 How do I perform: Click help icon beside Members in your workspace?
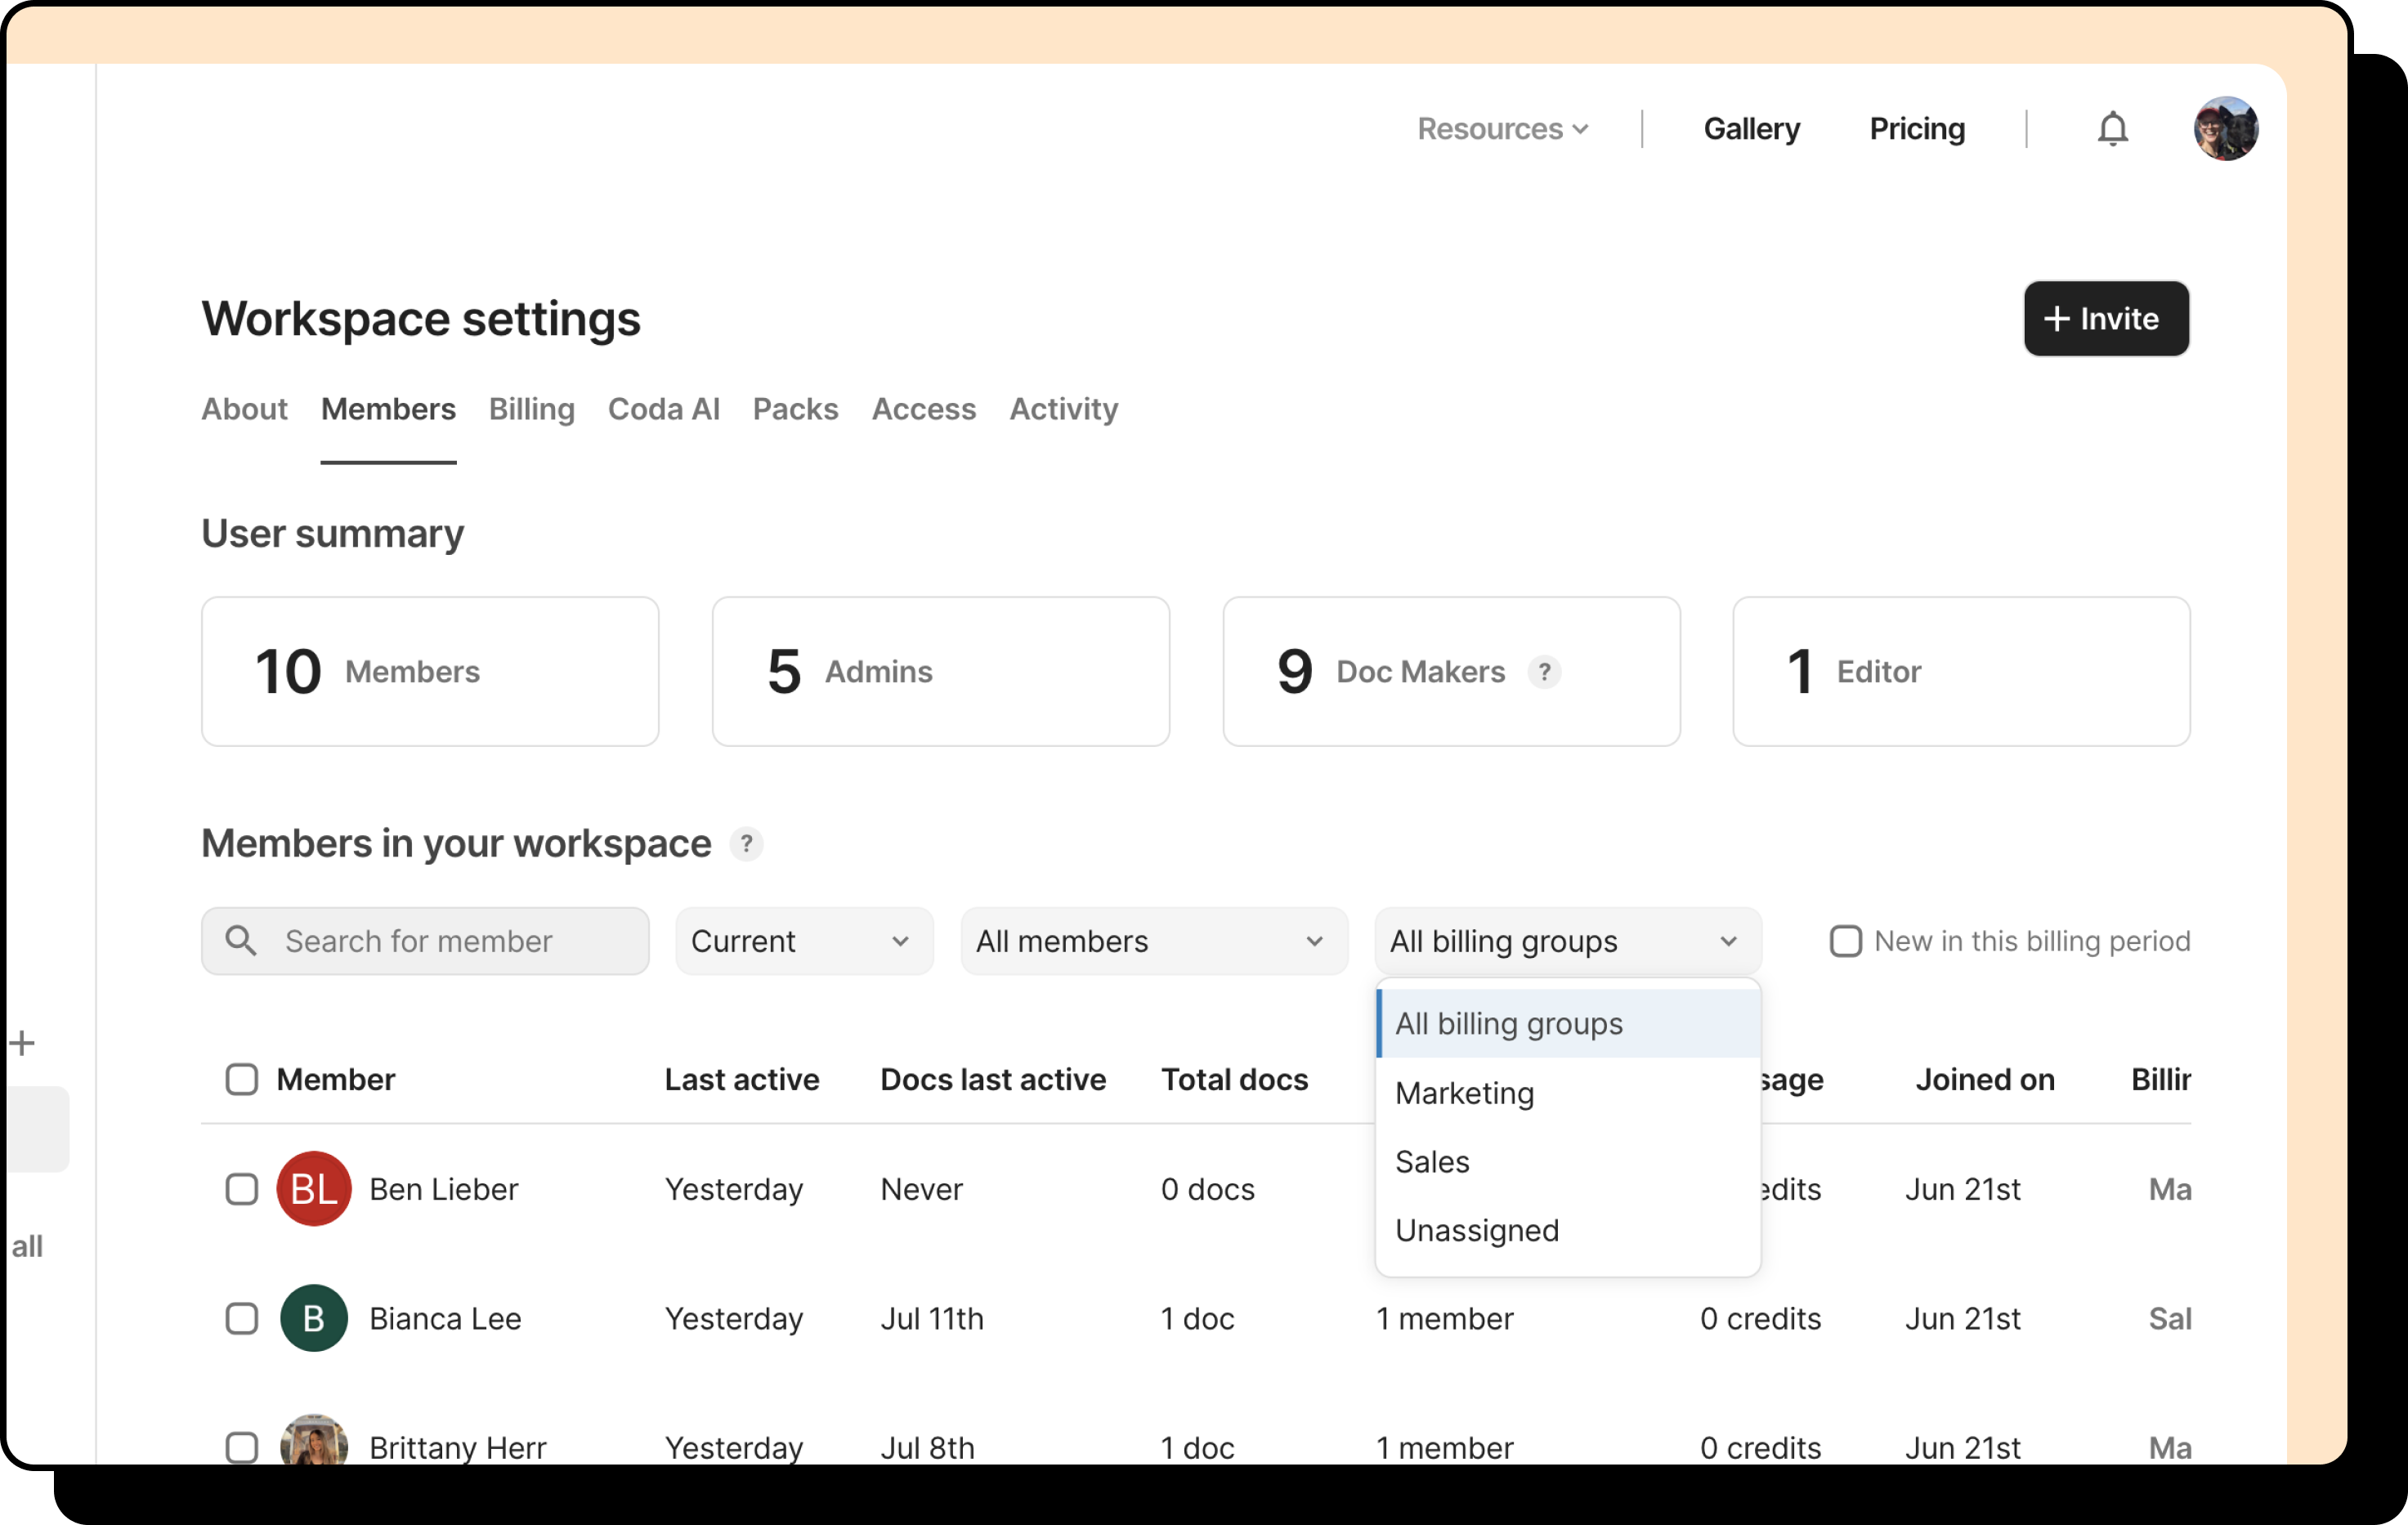(x=746, y=844)
